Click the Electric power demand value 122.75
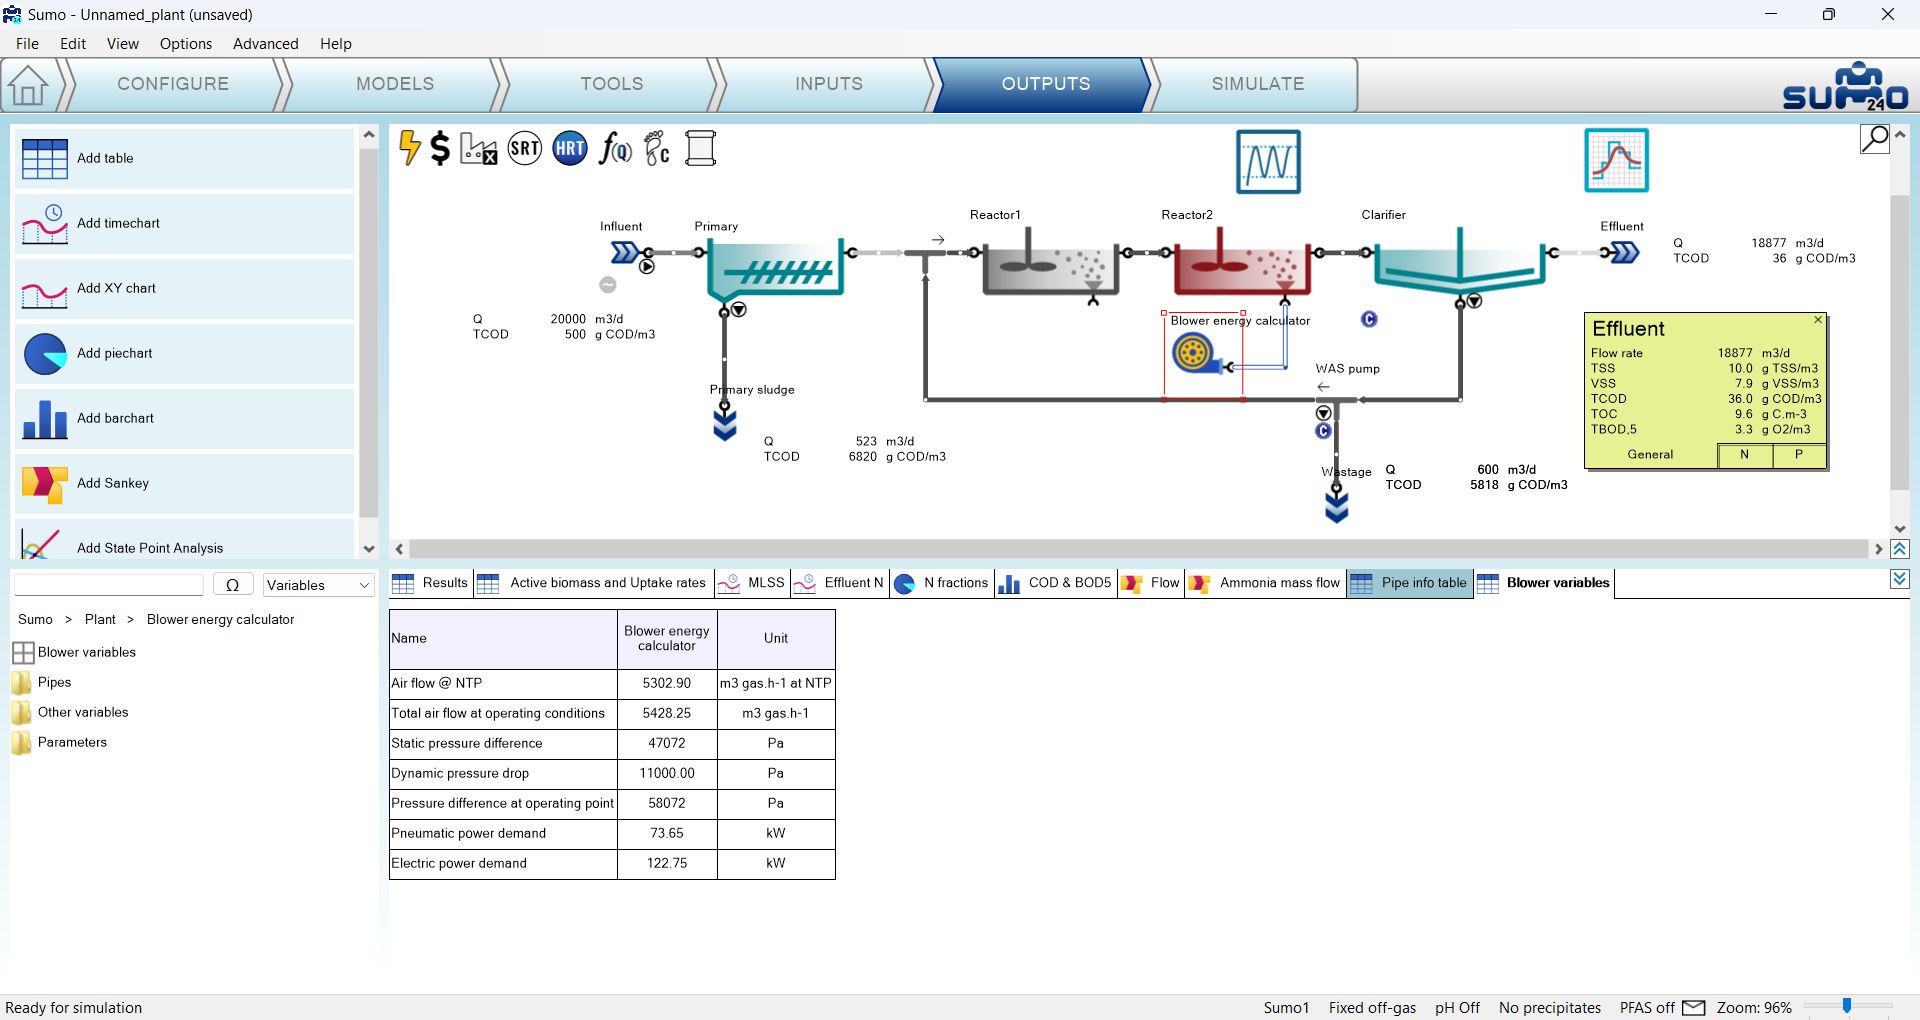Image resolution: width=1920 pixels, height=1020 pixels. (667, 864)
